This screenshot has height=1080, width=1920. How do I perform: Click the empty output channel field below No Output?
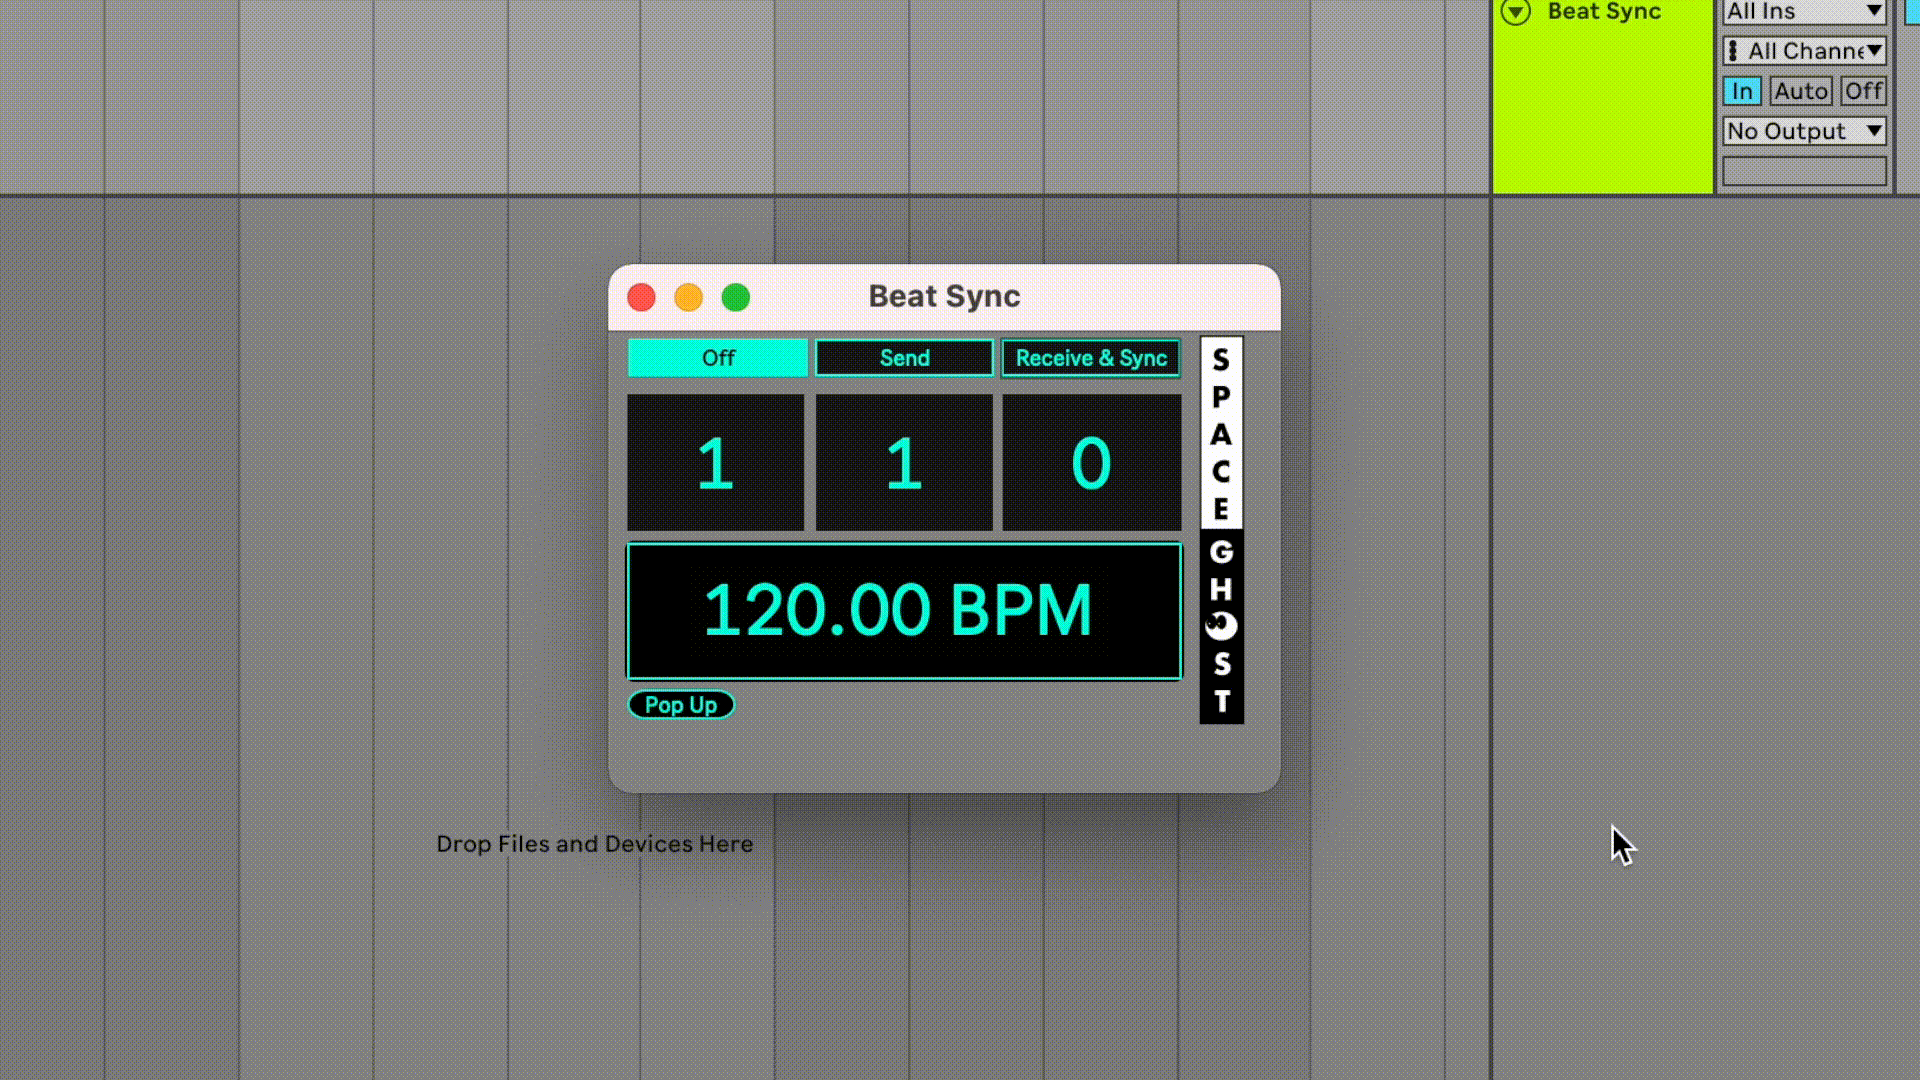coord(1804,171)
